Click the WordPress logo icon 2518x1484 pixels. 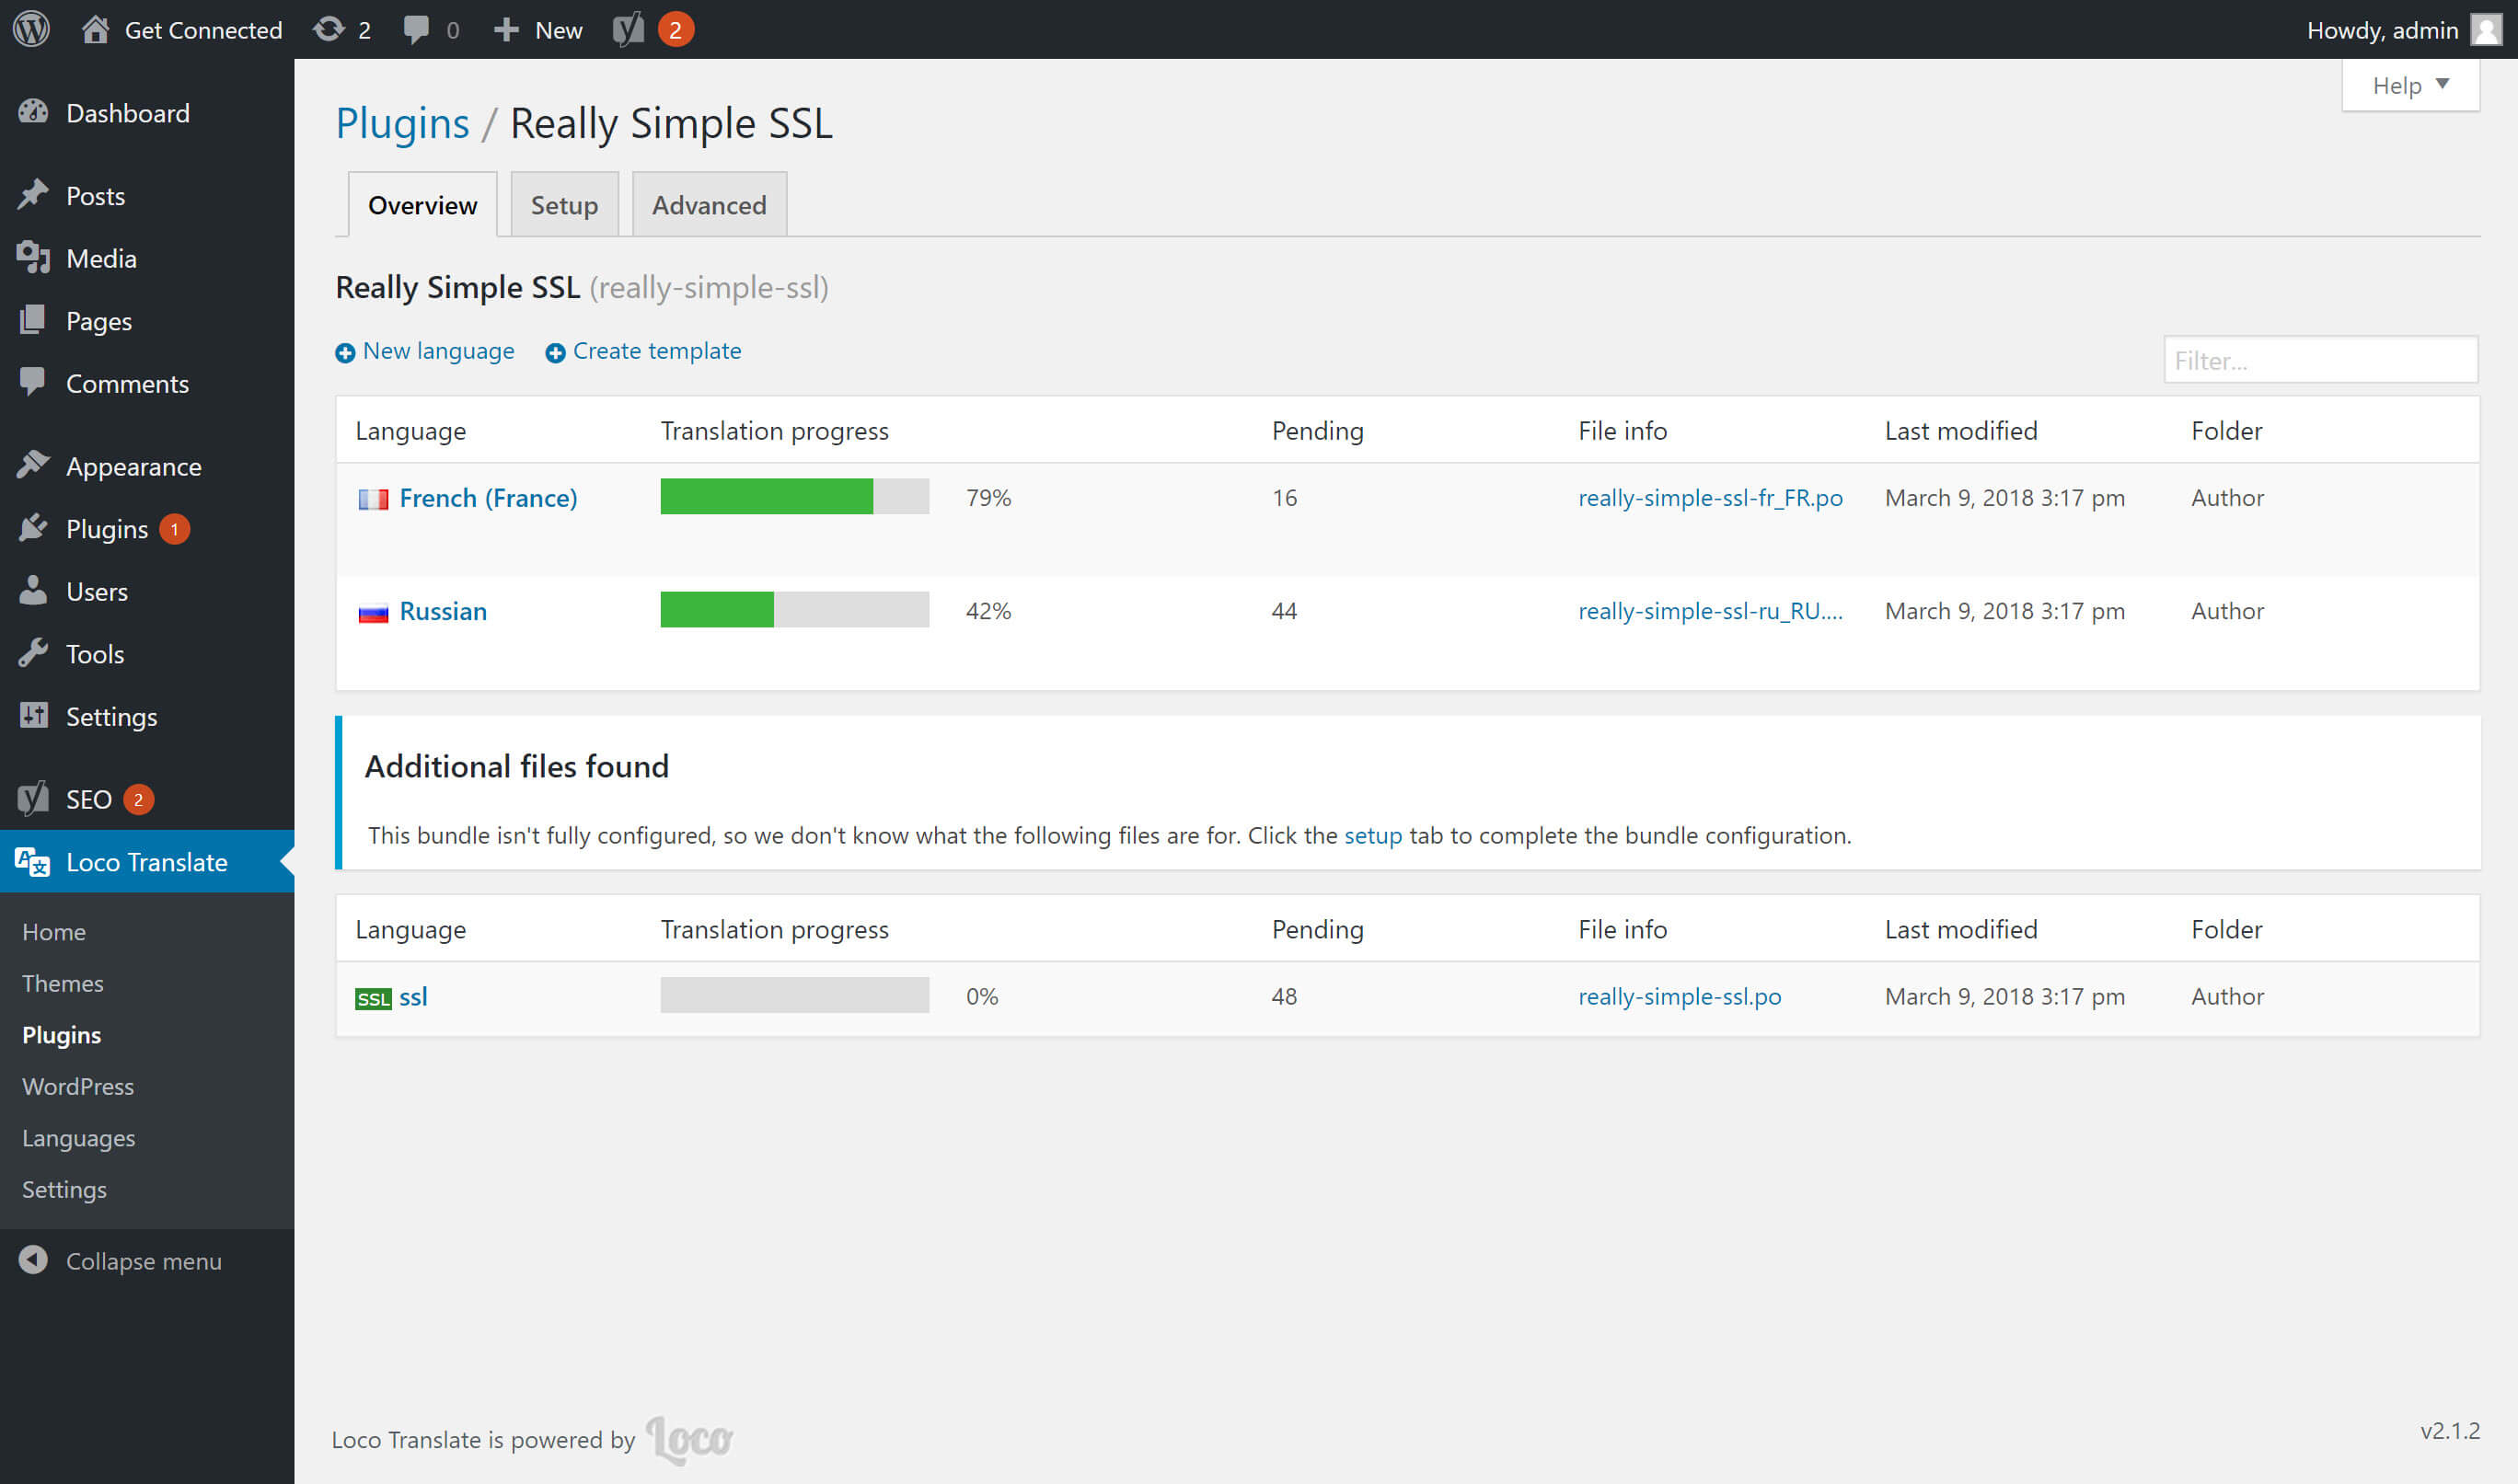[x=31, y=29]
